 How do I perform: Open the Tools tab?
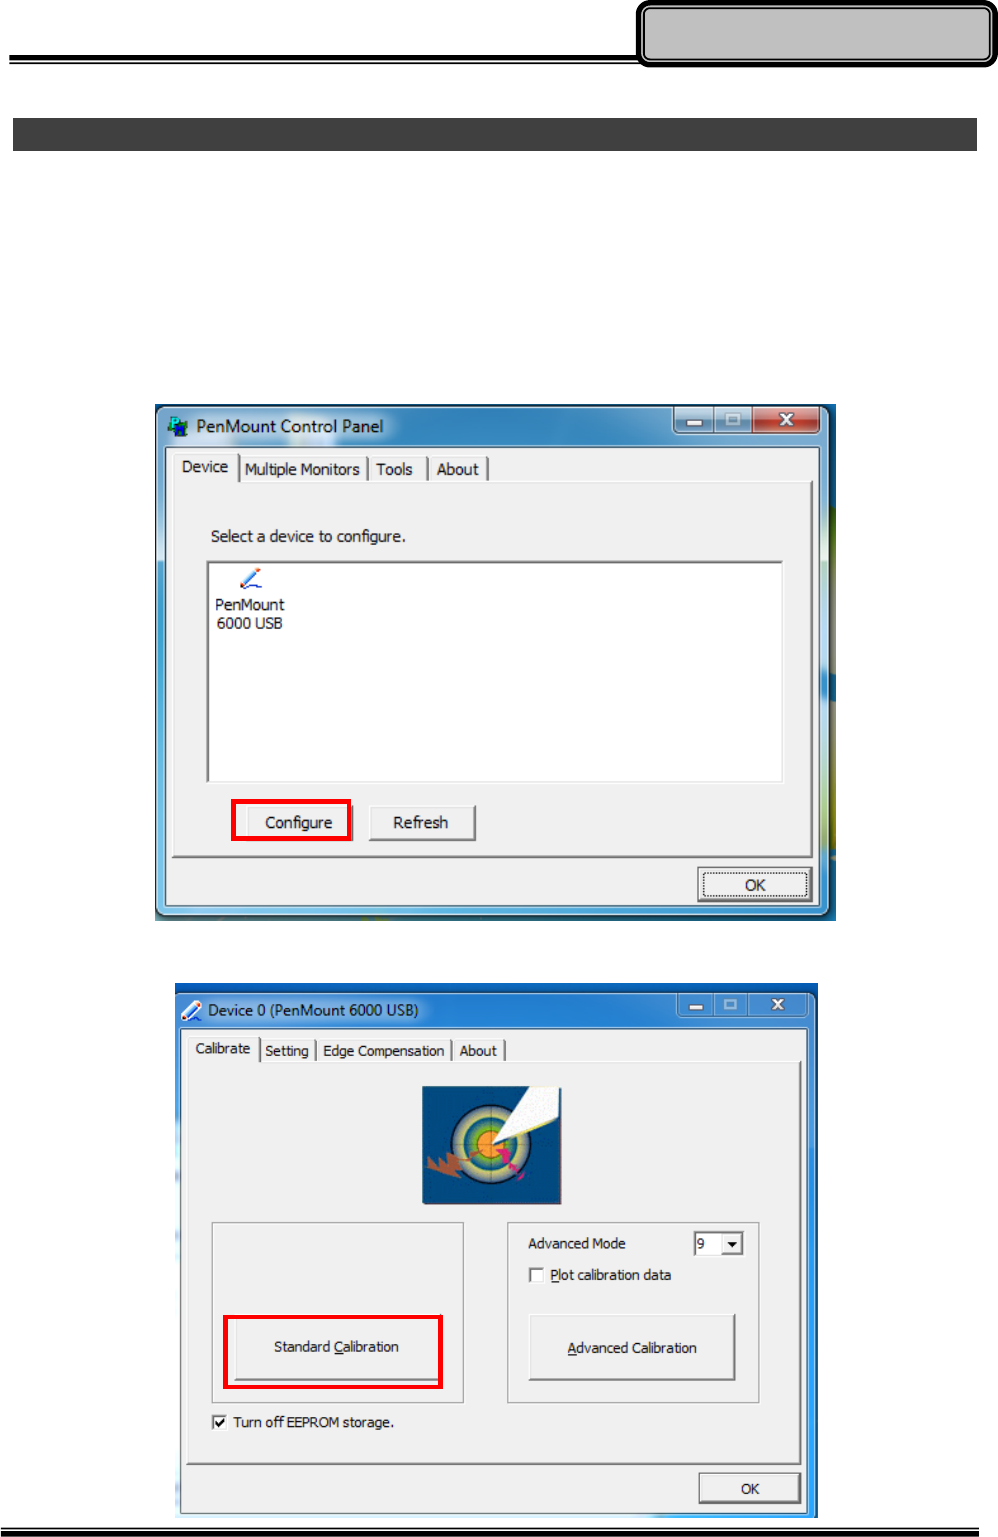coord(395,469)
